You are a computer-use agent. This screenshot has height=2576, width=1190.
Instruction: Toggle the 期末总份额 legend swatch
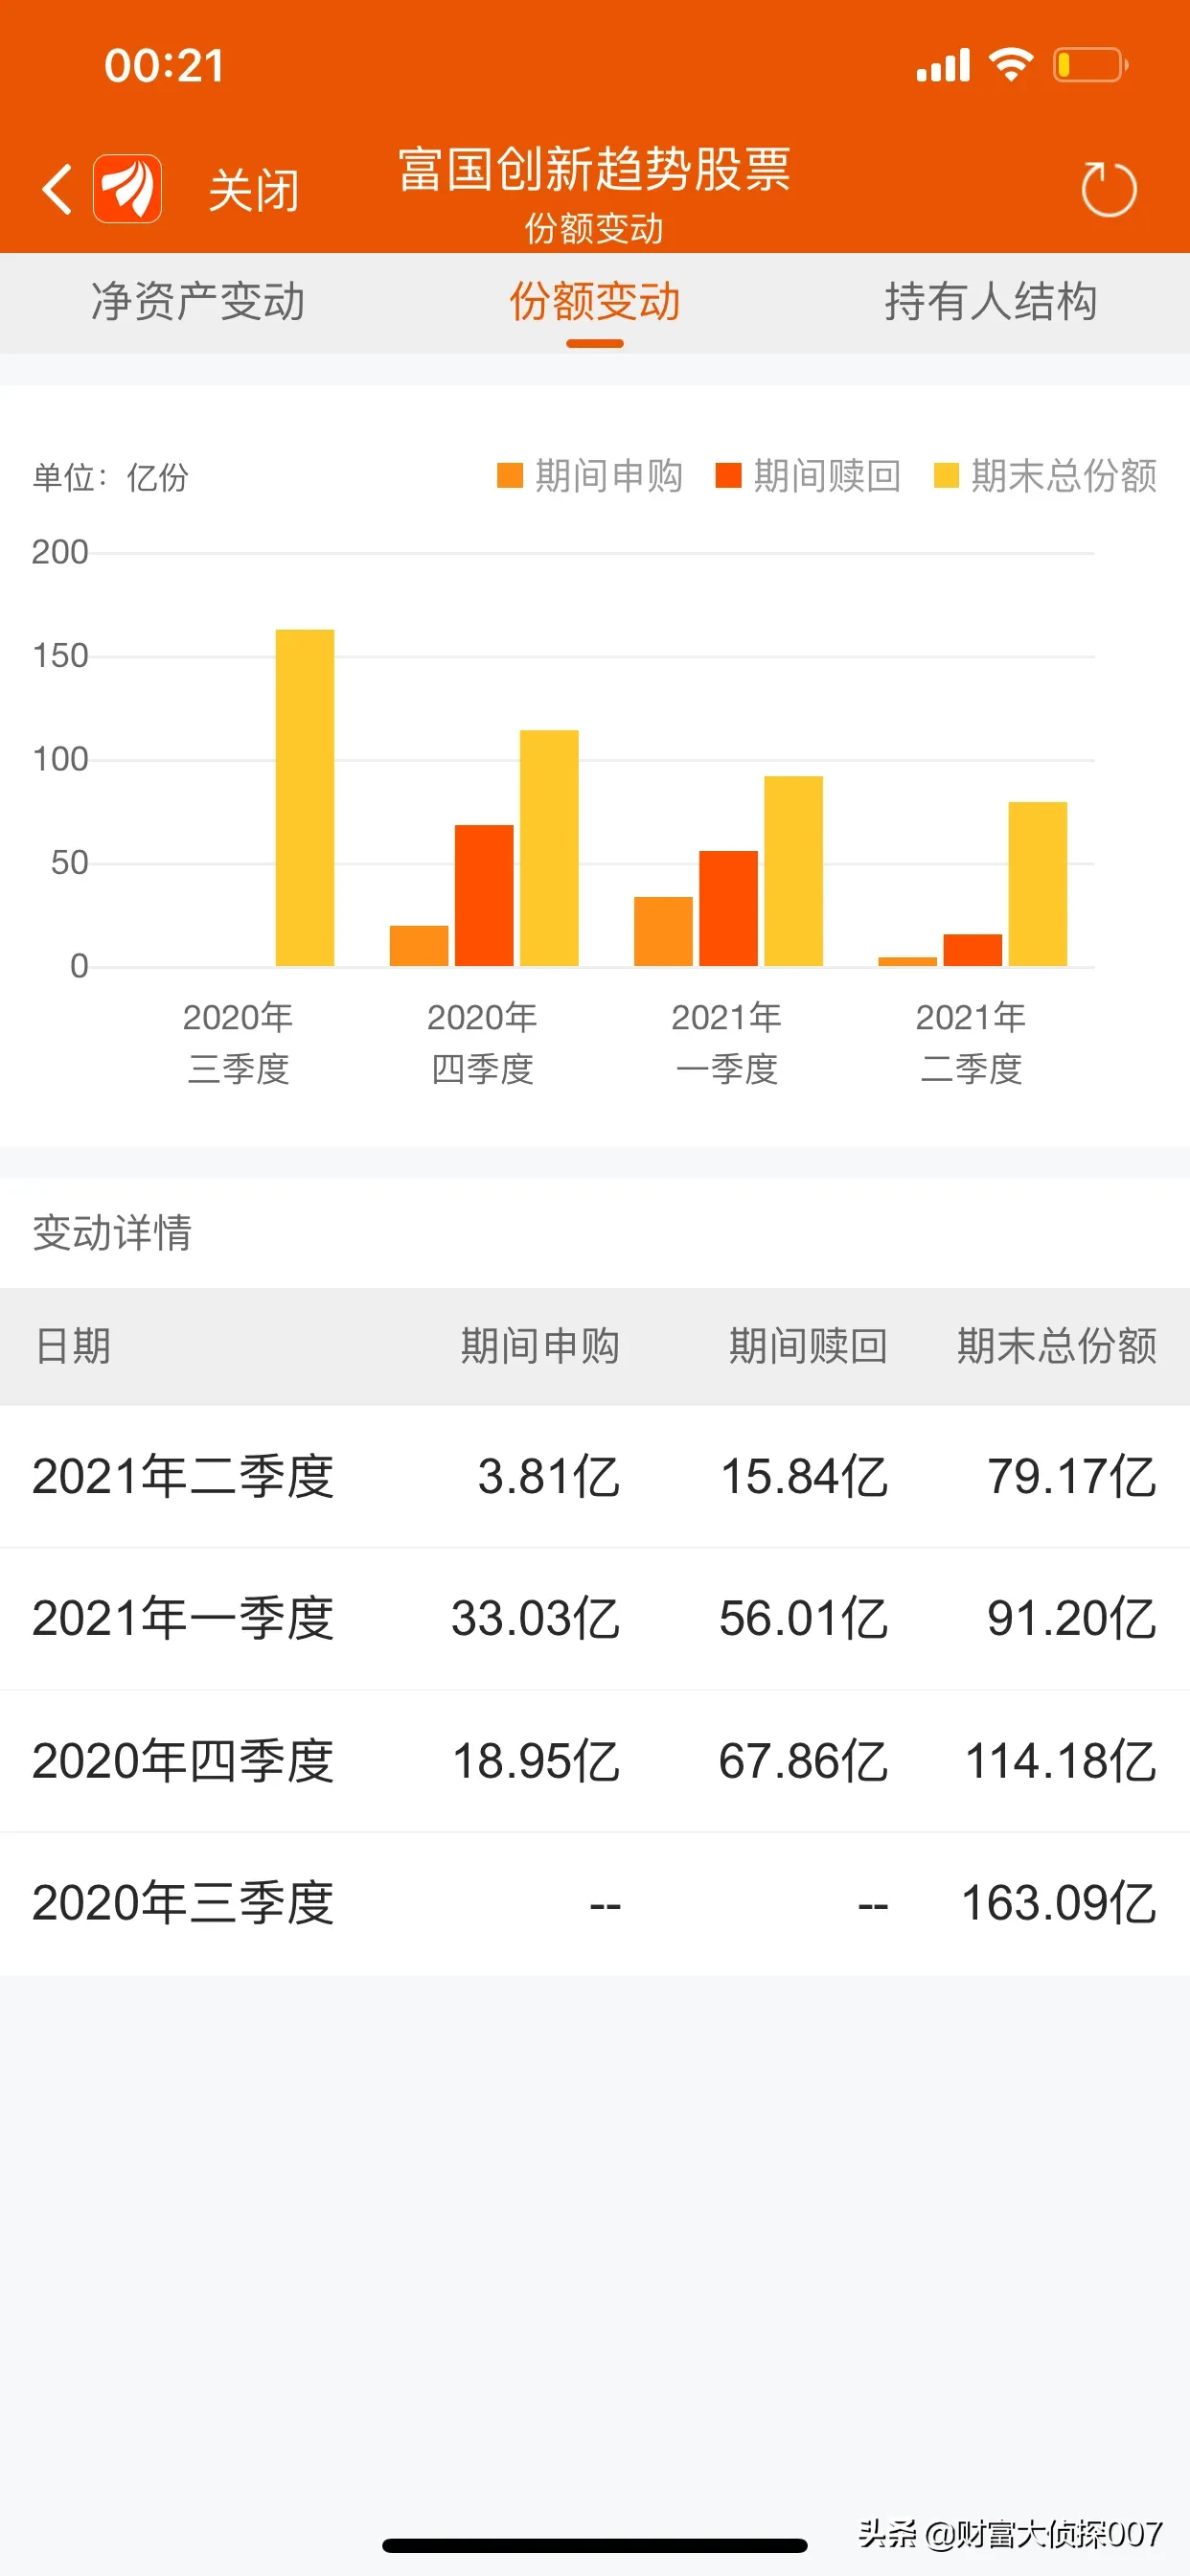[946, 476]
